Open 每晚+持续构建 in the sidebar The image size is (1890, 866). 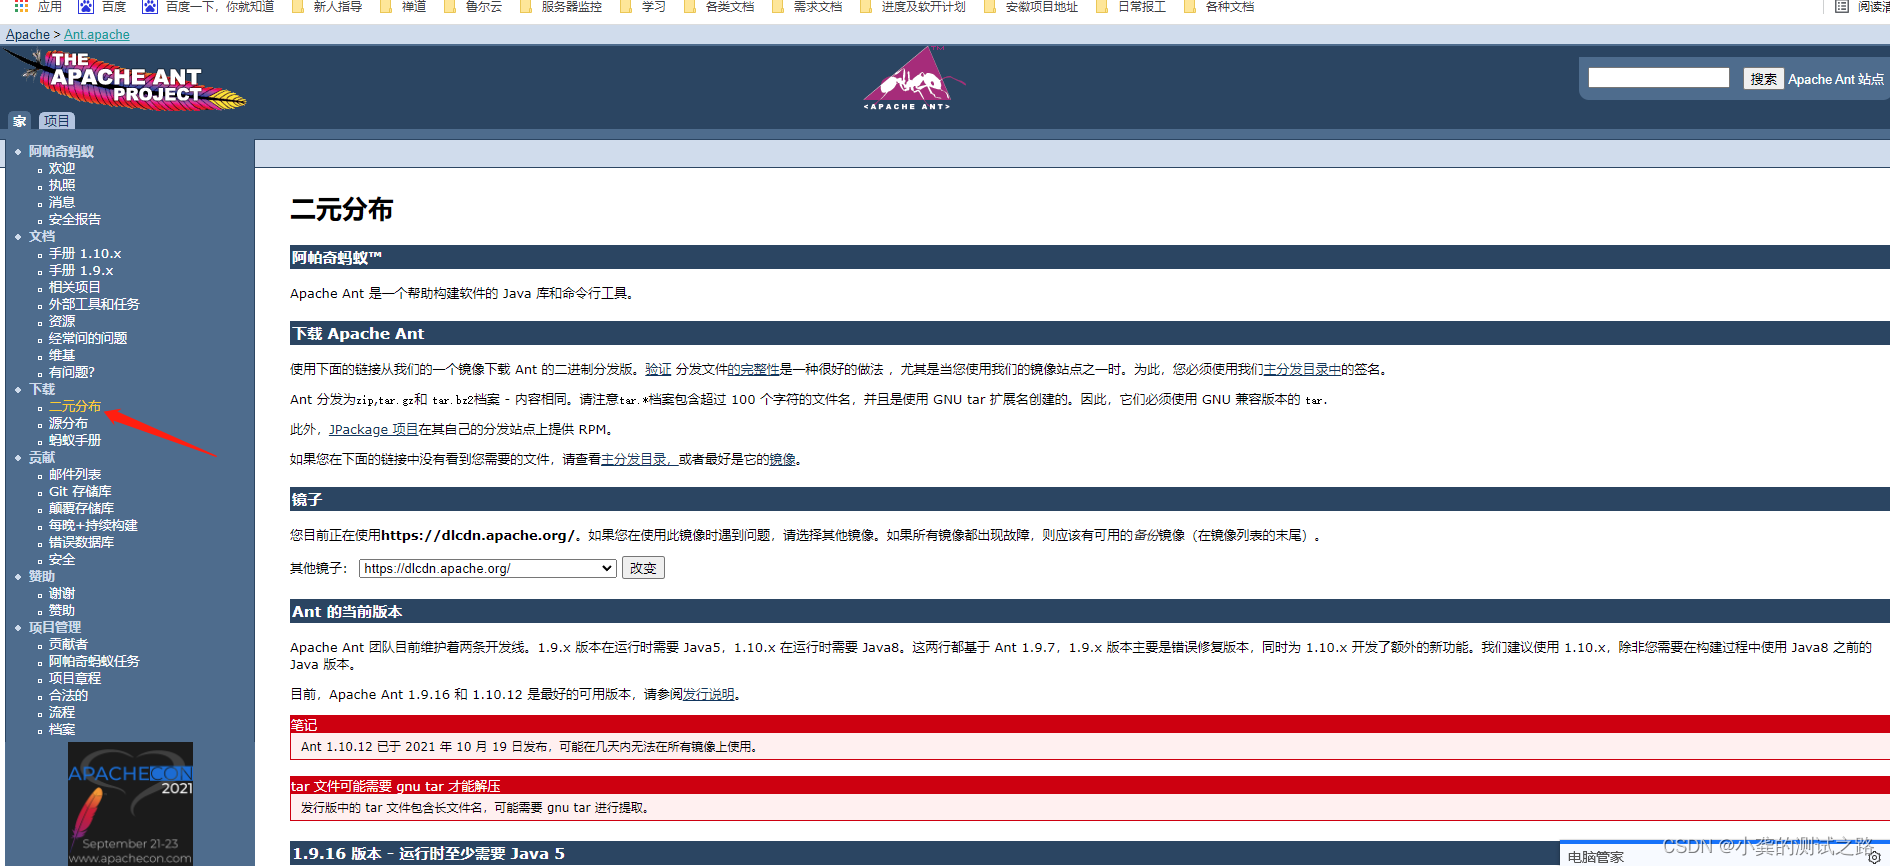(x=93, y=525)
